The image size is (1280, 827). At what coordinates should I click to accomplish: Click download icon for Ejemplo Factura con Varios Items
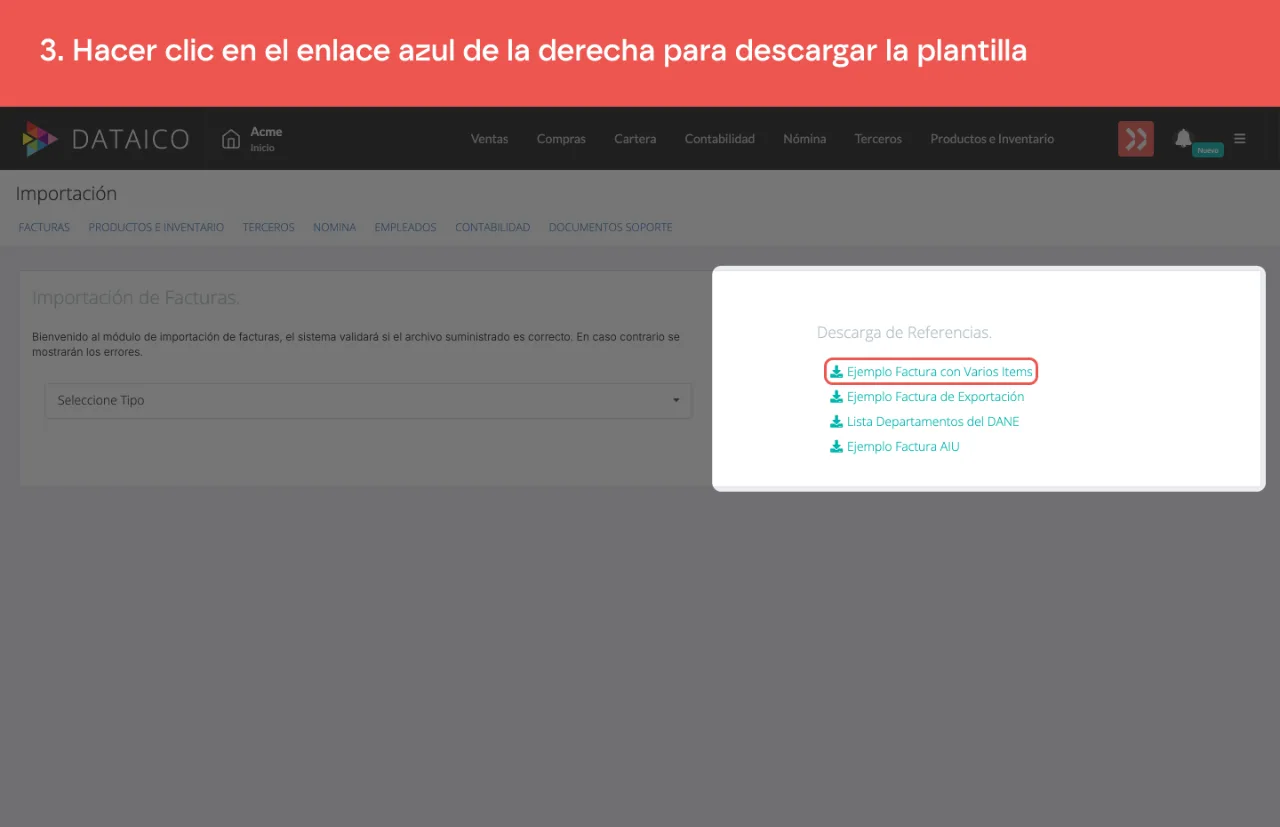tap(837, 372)
